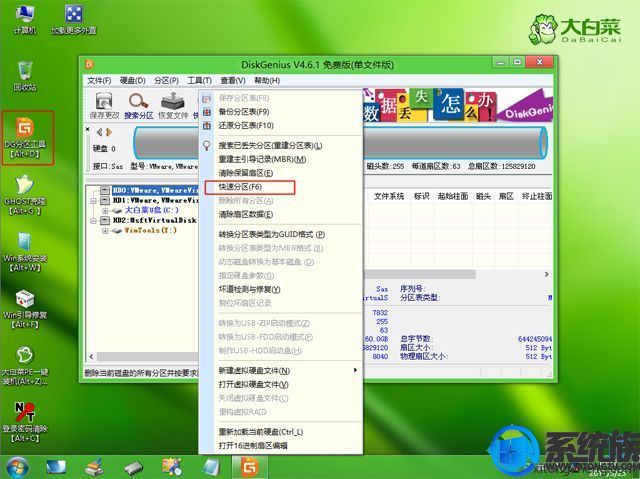Click the 终止柱面 column header

(x=536, y=197)
